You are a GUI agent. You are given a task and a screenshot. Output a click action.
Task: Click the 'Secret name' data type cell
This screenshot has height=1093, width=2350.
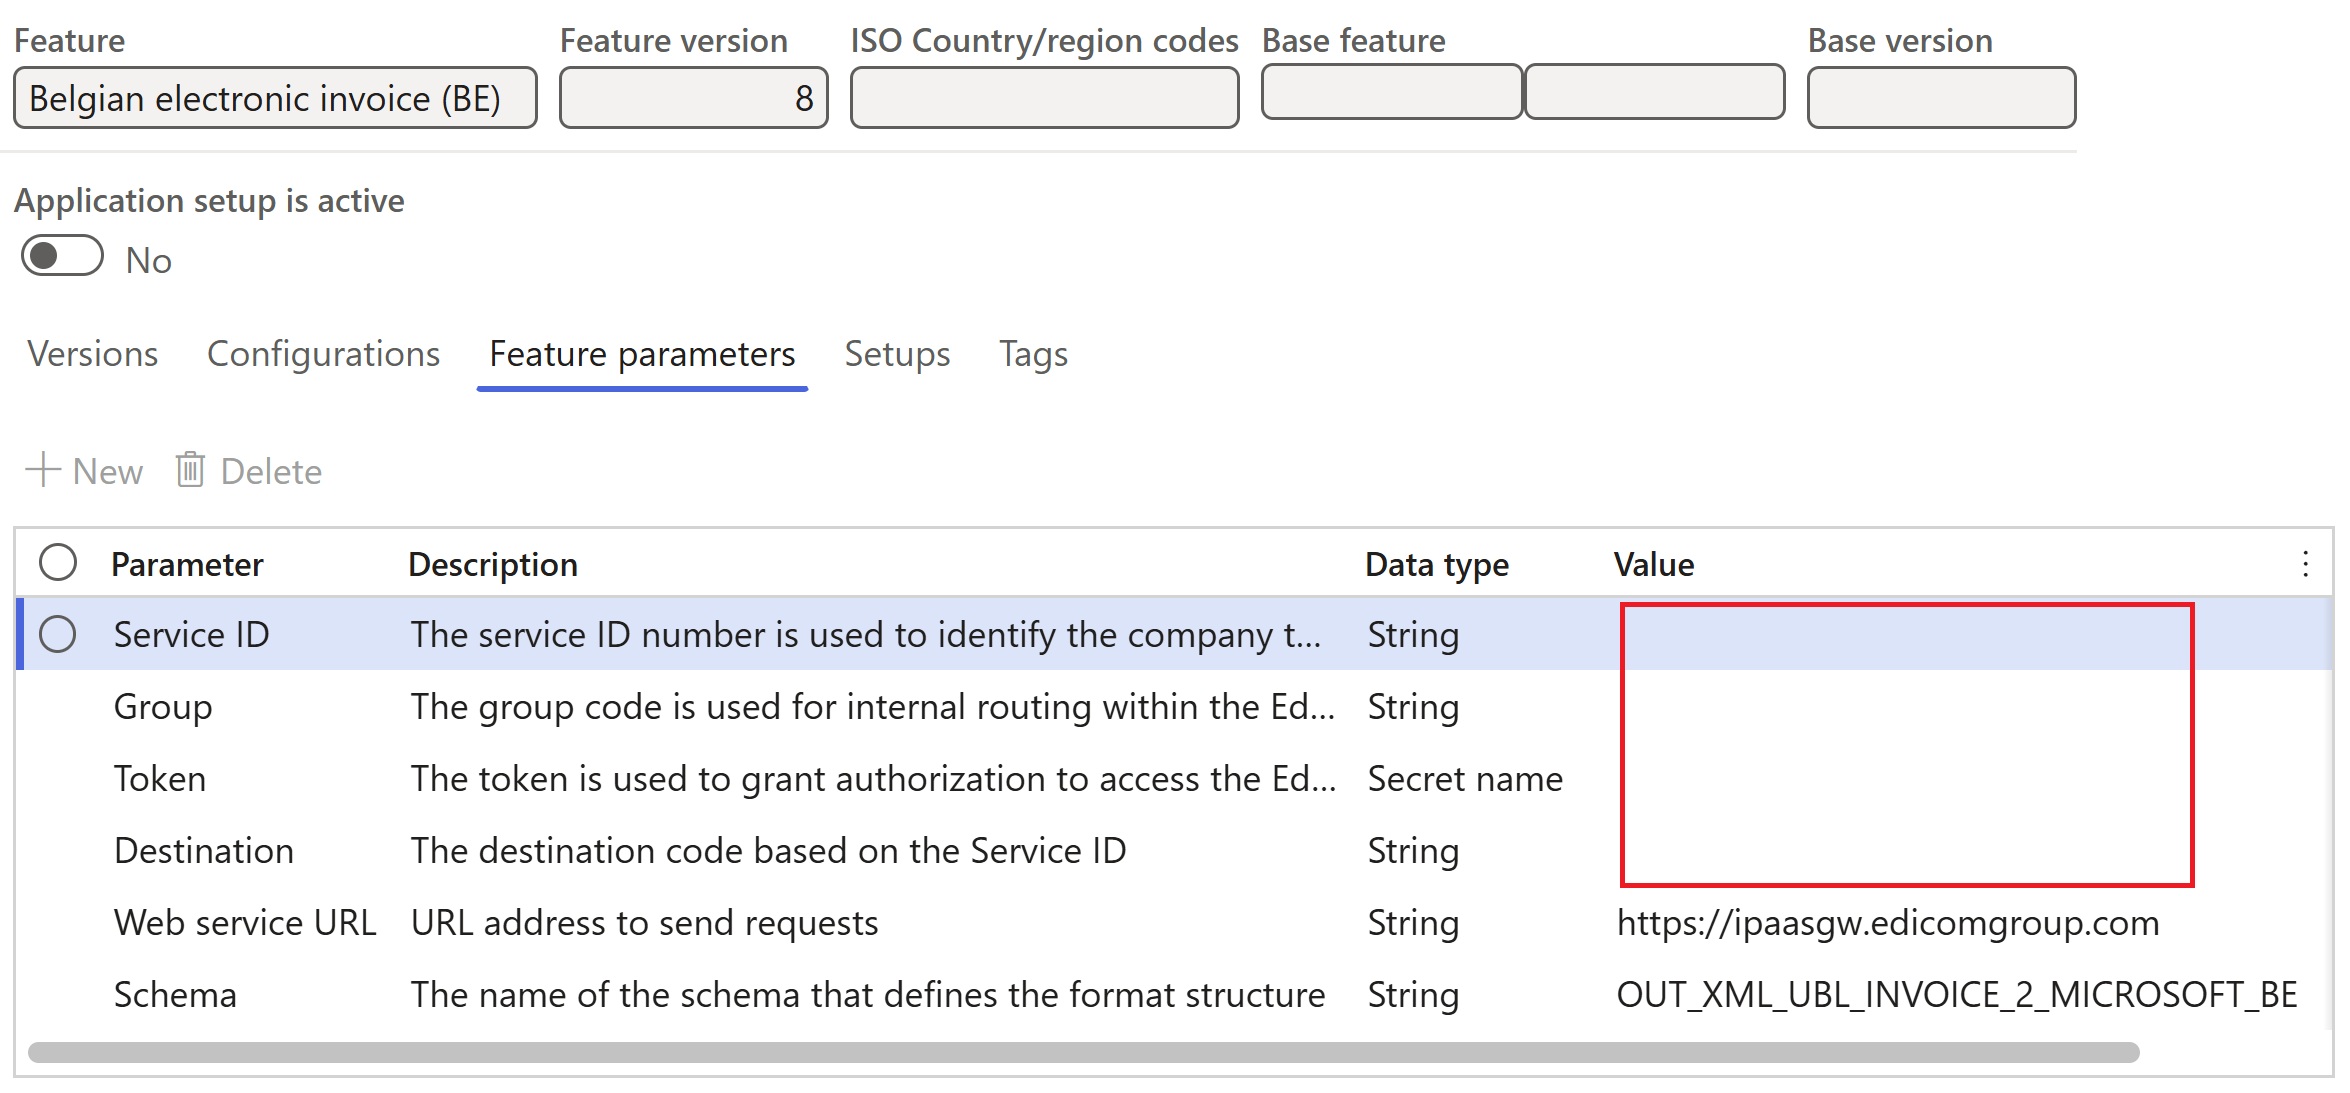coord(1465,778)
